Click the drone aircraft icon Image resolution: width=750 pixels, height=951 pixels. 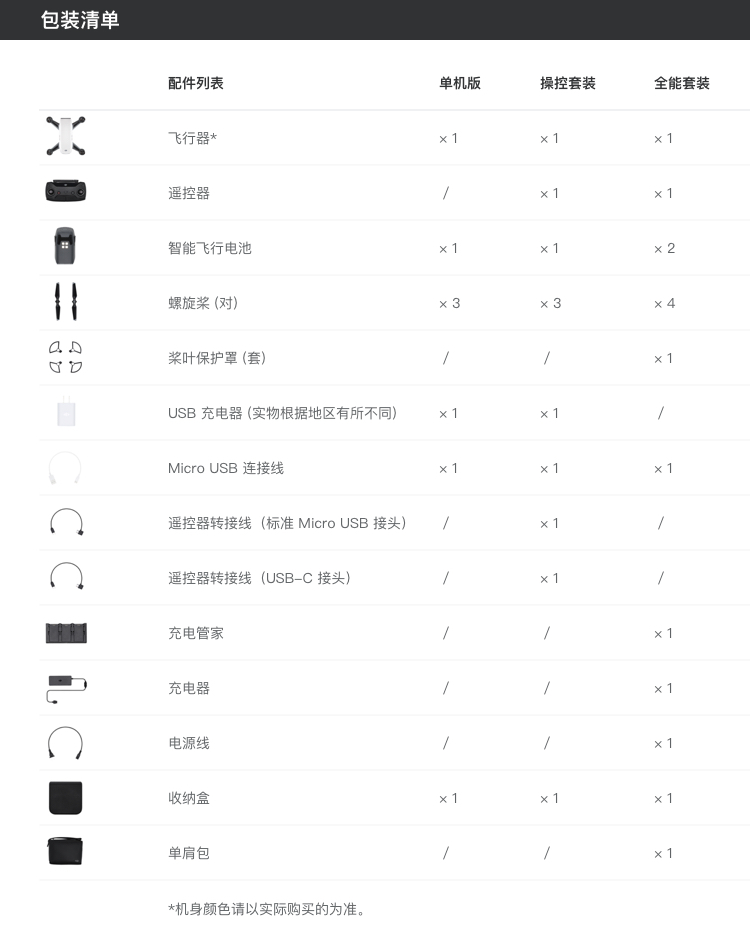[x=65, y=136]
